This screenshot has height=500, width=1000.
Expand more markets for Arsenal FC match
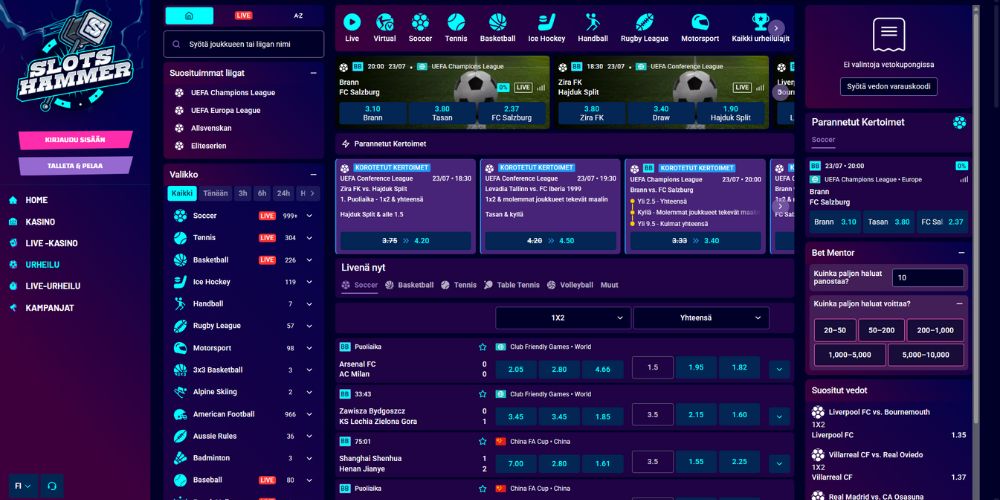coord(779,369)
